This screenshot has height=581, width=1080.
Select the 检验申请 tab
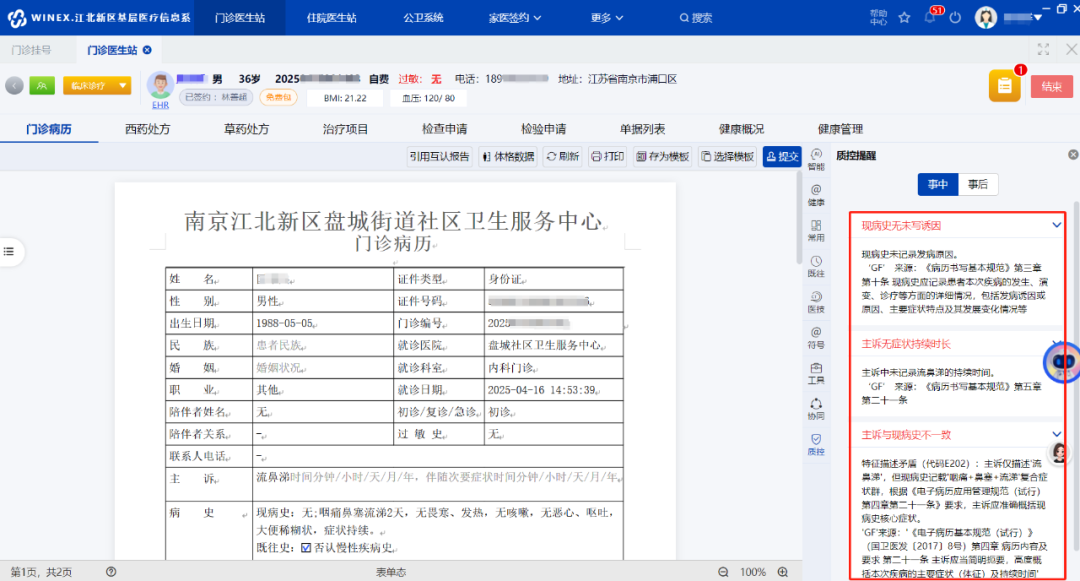point(543,129)
